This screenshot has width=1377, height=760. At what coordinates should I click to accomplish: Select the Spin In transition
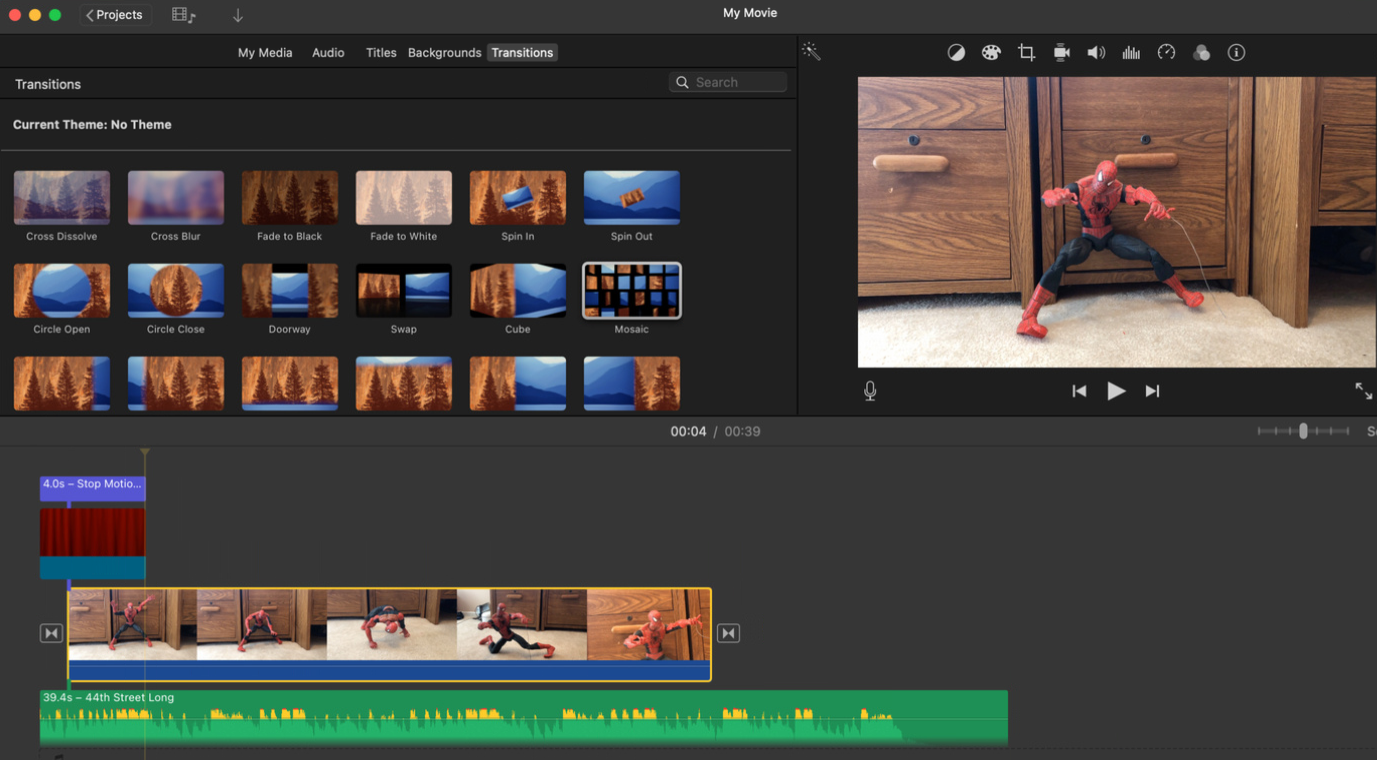518,198
